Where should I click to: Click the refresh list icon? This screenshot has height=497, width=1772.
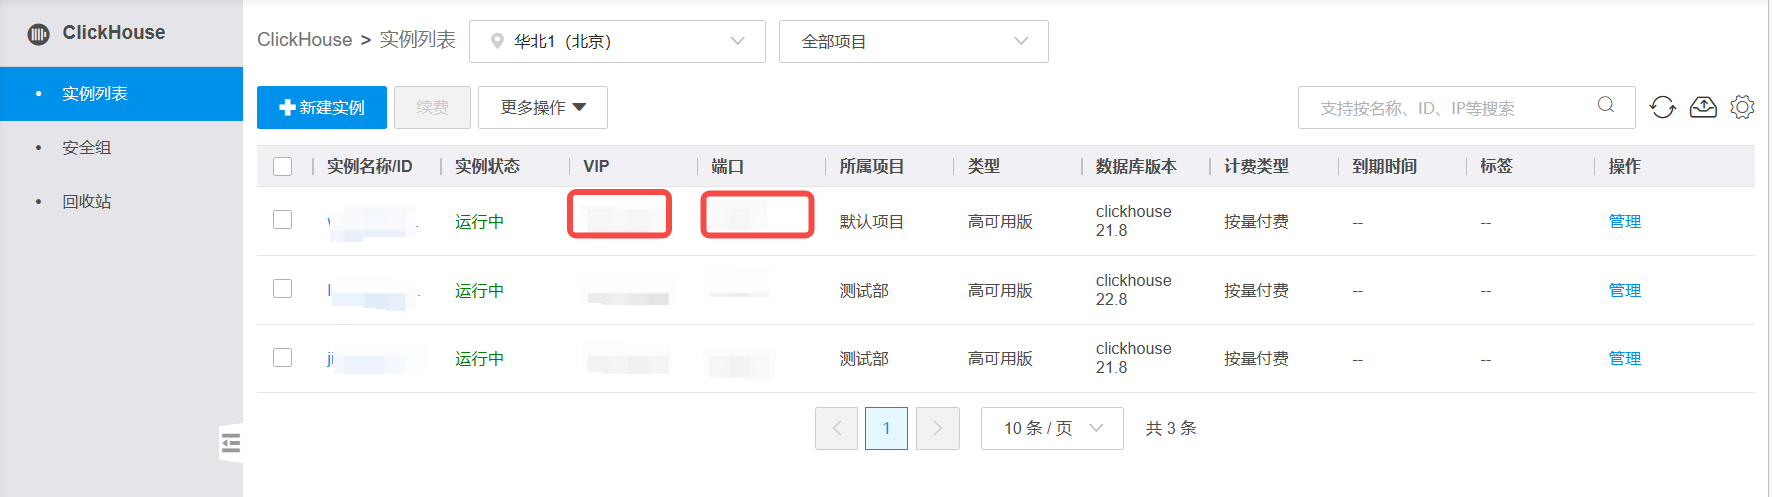pos(1662,107)
